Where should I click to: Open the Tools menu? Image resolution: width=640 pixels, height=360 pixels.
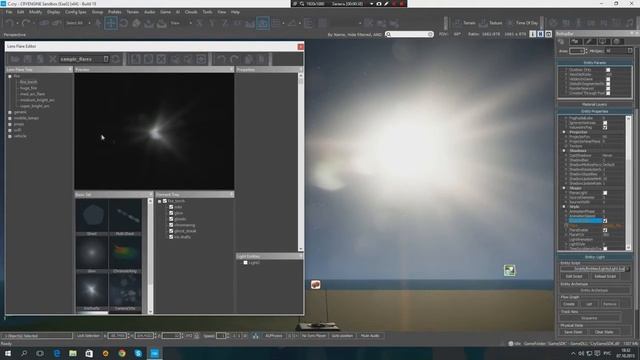[207, 12]
